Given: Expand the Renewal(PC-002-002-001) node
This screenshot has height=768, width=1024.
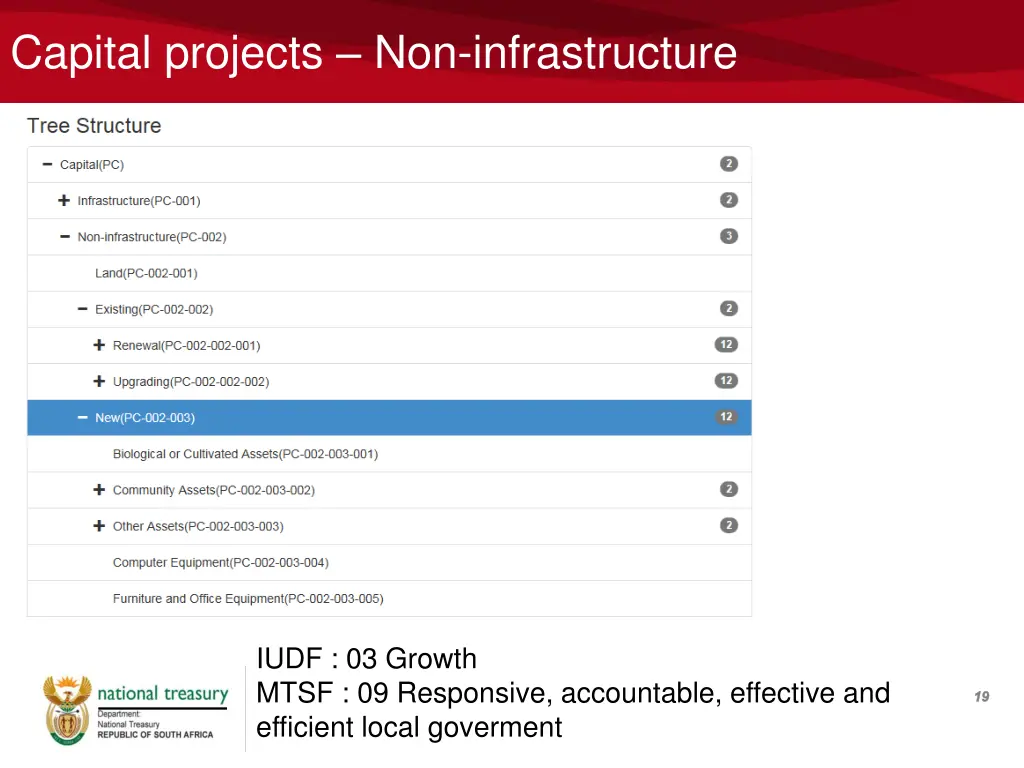Looking at the screenshot, I should [x=99, y=345].
